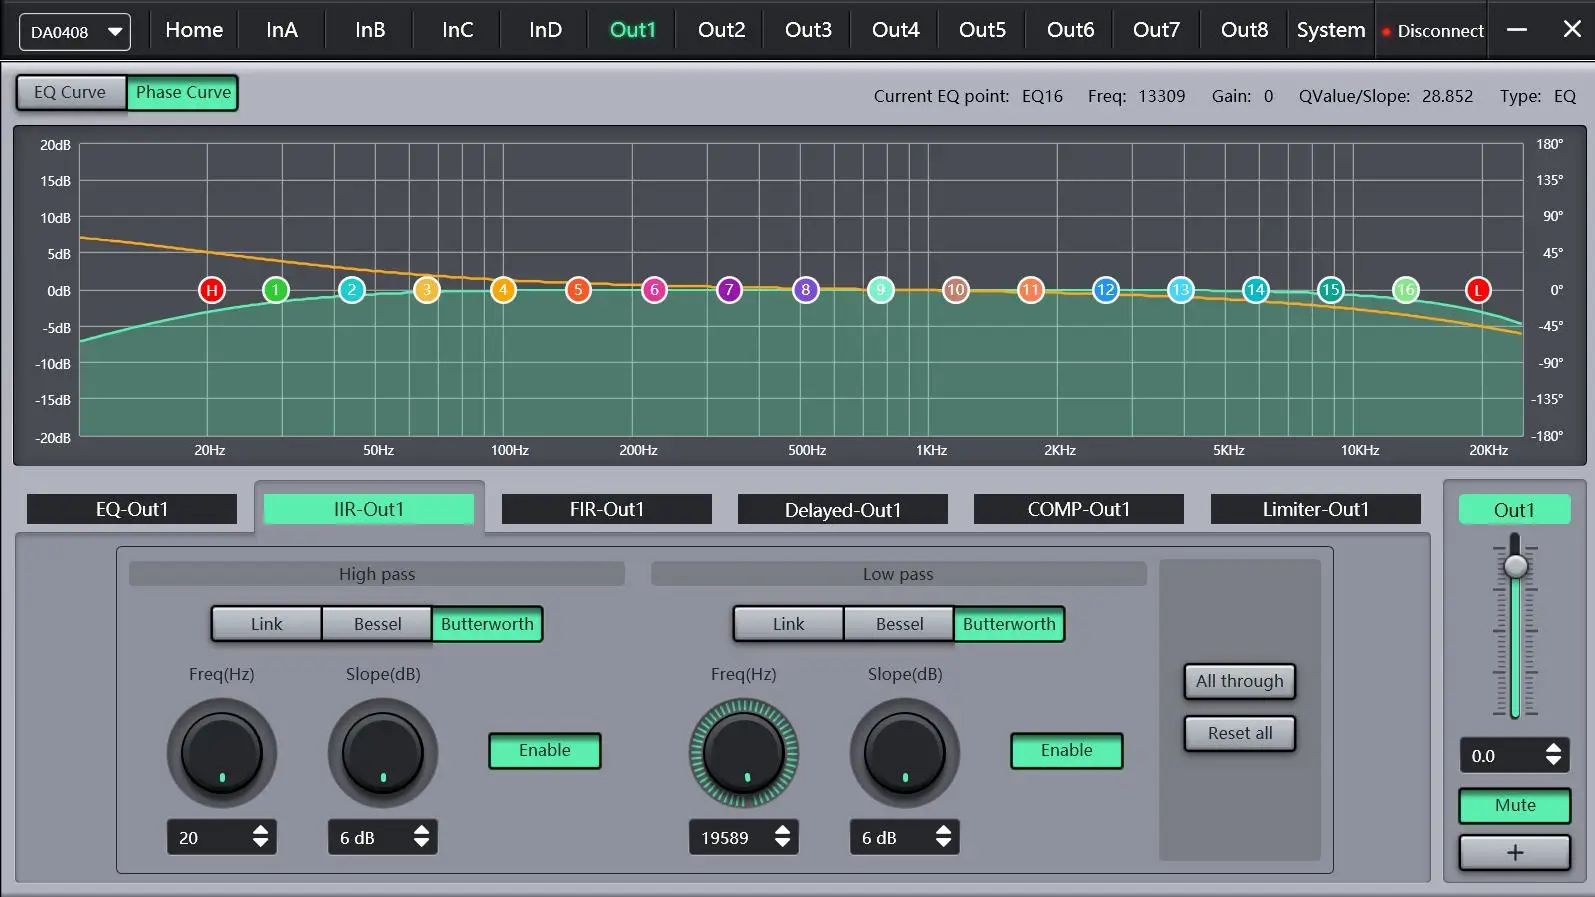Click the Reset all button
This screenshot has width=1595, height=897.
pos(1239,733)
